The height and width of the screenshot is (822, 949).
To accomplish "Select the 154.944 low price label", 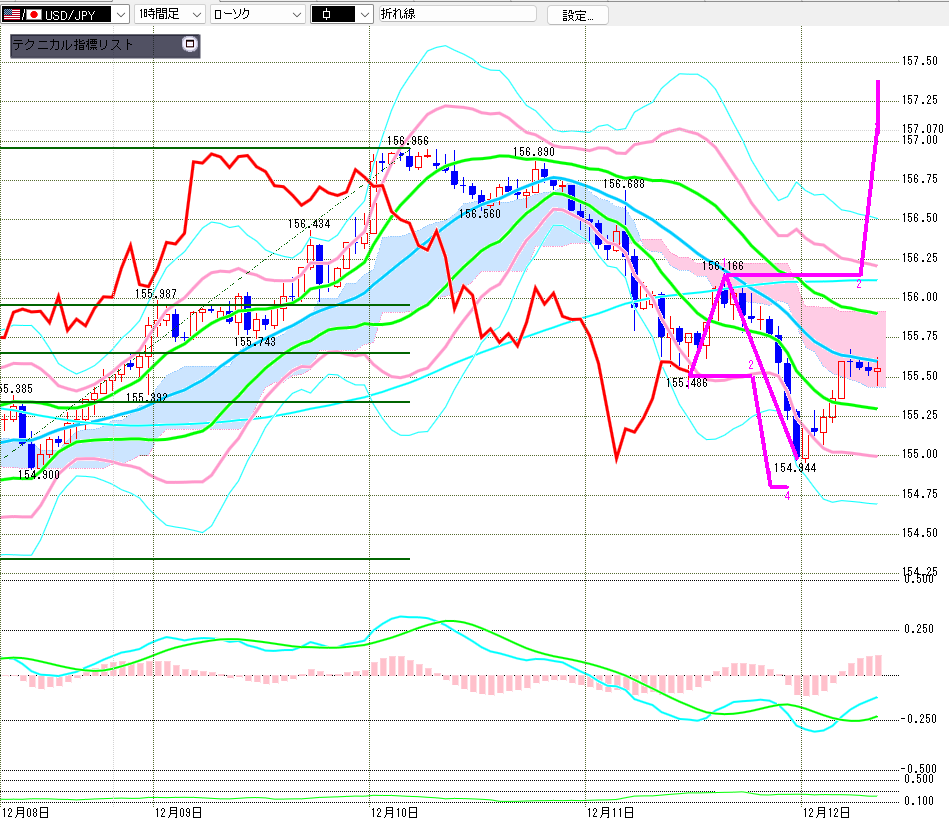I will [795, 467].
